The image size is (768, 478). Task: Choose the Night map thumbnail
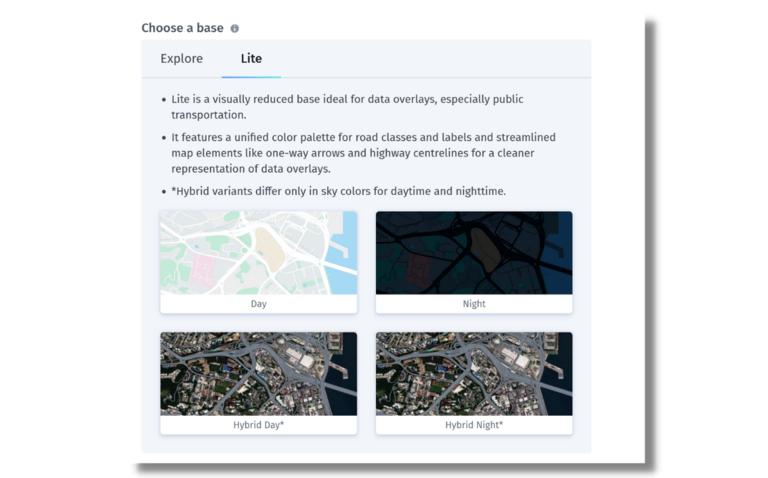click(x=474, y=253)
